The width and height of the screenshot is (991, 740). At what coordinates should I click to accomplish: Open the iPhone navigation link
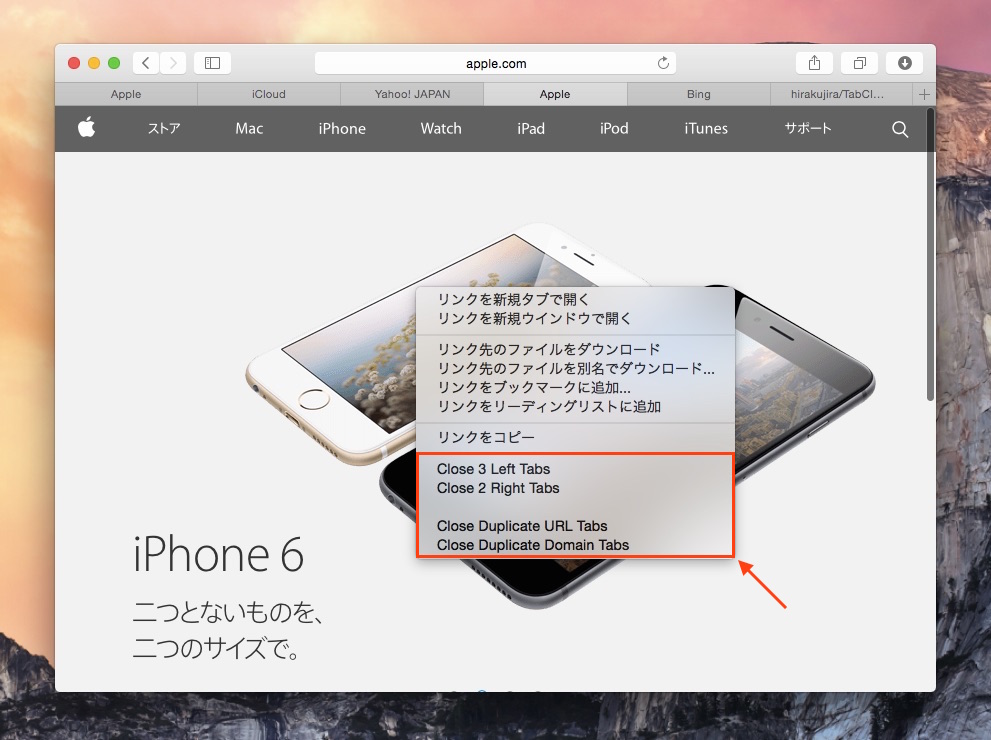click(342, 128)
